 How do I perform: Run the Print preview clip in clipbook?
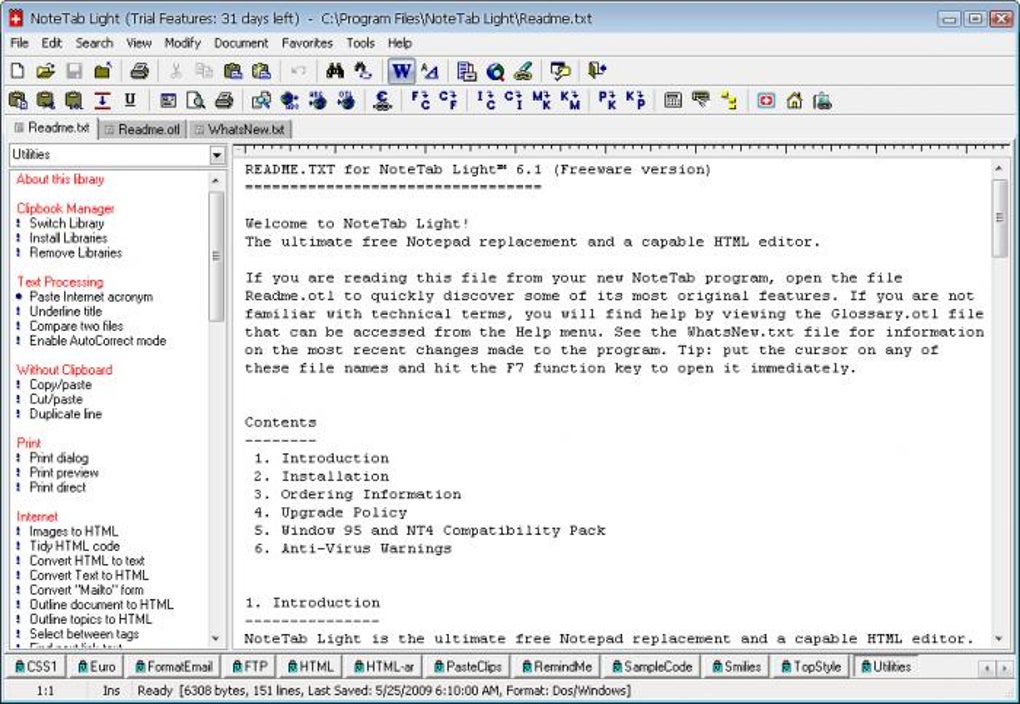(64, 473)
